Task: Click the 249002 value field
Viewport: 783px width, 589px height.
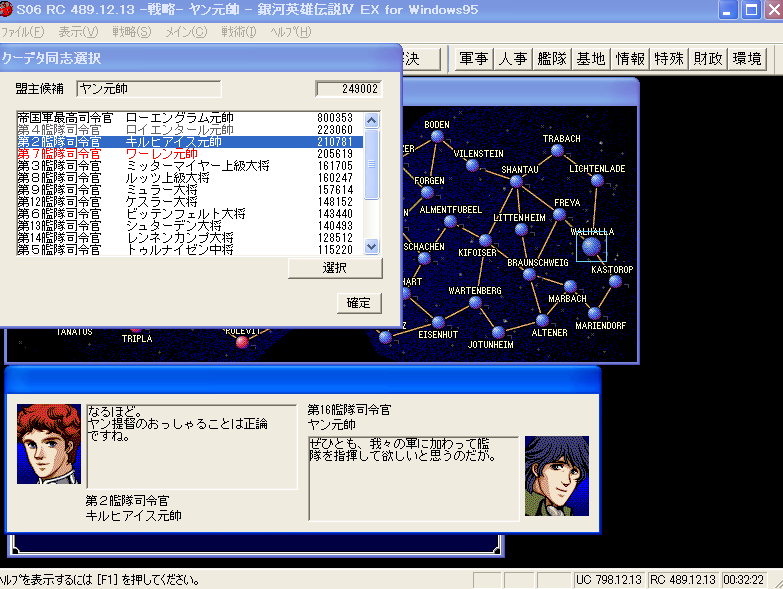Action: coord(349,89)
